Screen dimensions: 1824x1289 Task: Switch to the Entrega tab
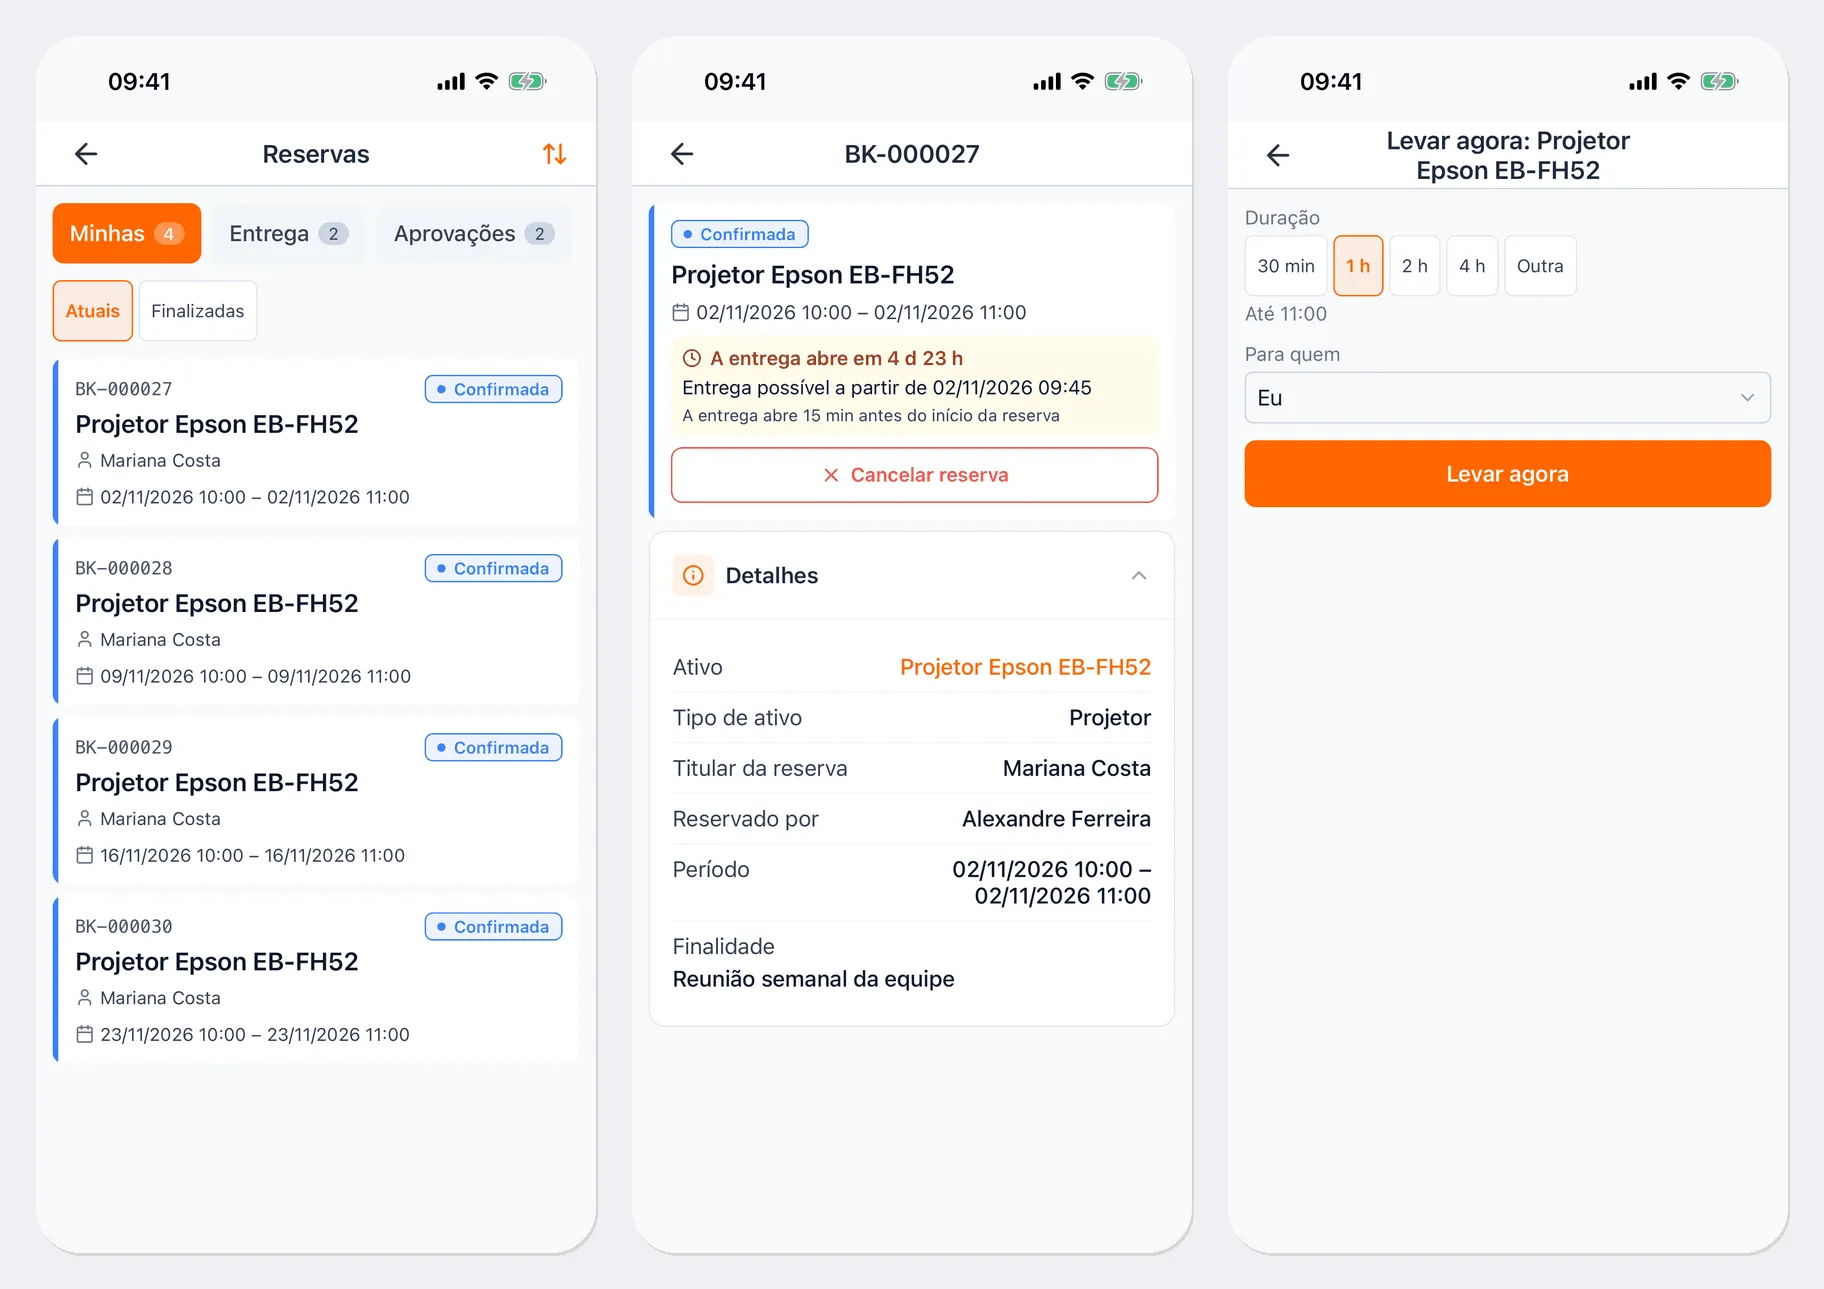pos(289,234)
